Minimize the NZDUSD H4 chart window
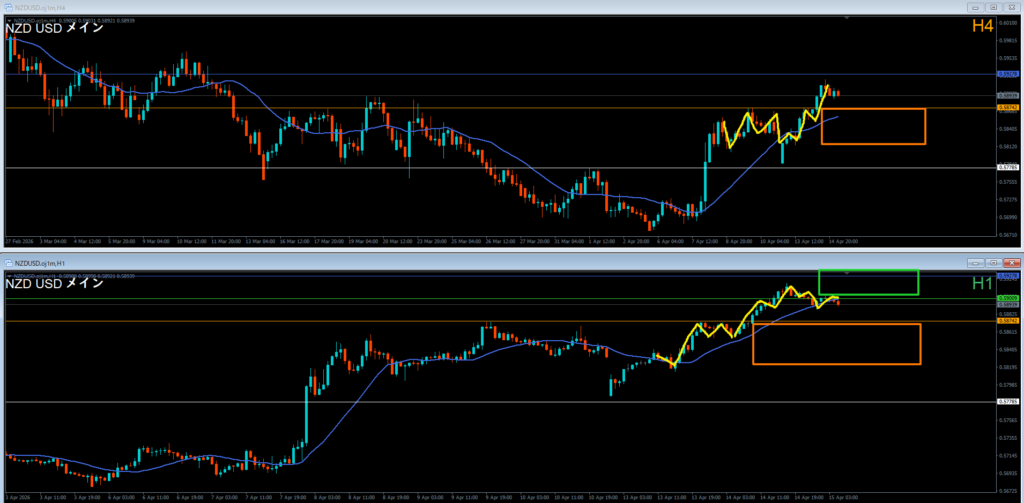Image resolution: width=1024 pixels, height=503 pixels. 977,7
